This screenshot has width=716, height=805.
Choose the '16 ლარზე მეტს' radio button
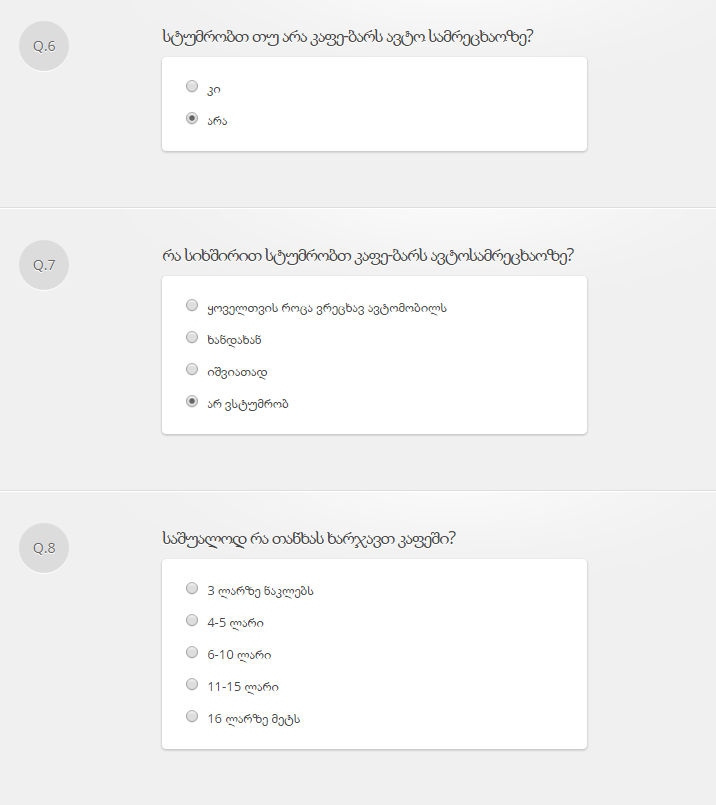tap(192, 717)
